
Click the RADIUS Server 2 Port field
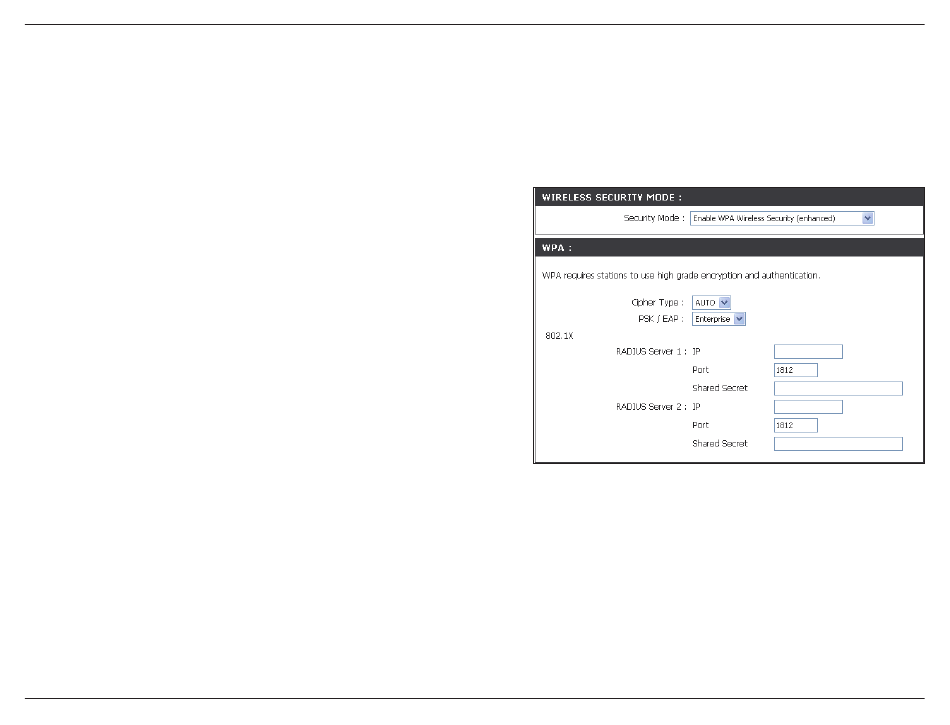coord(796,426)
